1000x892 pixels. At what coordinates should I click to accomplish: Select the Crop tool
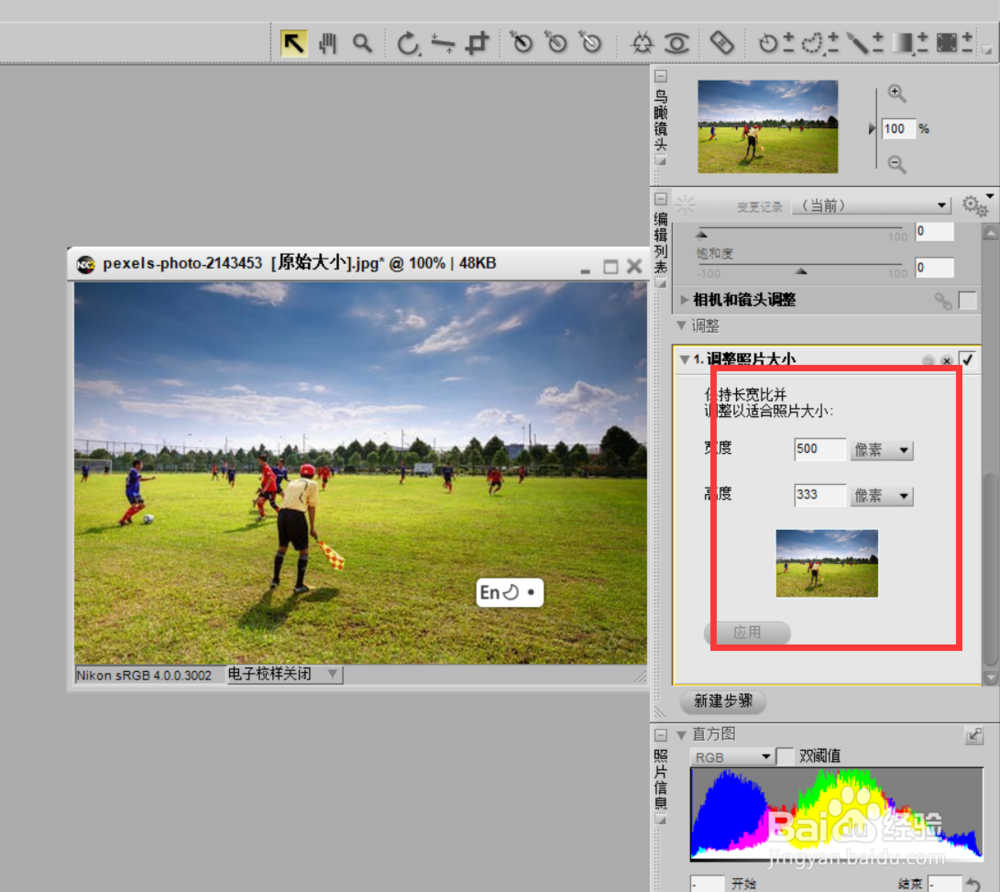(476, 43)
